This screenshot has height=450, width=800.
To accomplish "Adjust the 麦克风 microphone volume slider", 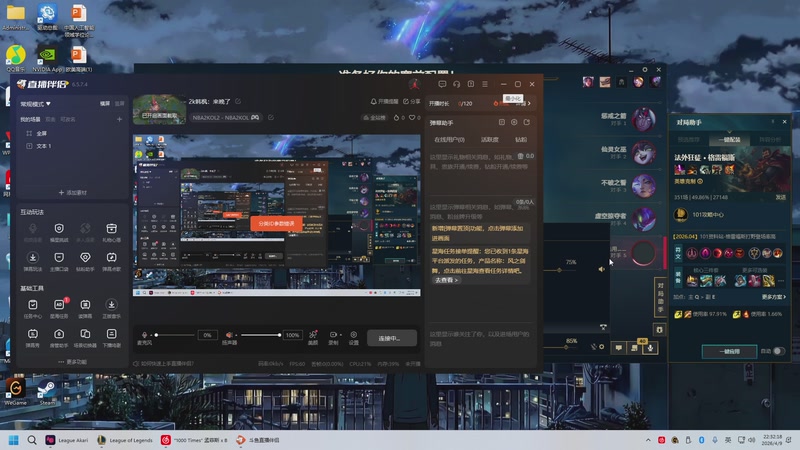I will pos(174,335).
